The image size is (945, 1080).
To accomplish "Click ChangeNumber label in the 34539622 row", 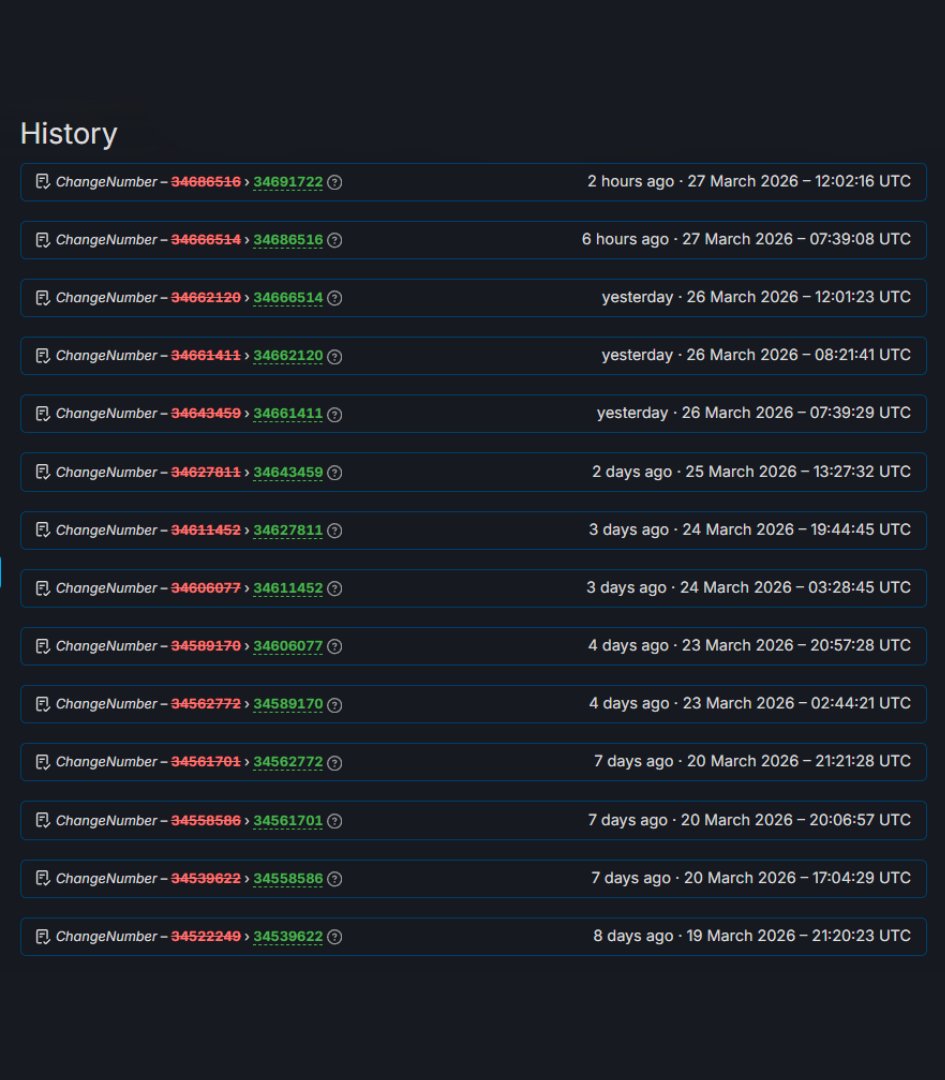I will (107, 936).
